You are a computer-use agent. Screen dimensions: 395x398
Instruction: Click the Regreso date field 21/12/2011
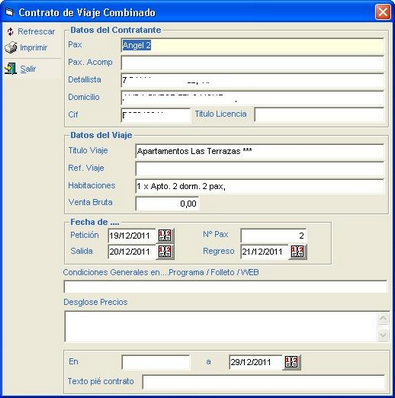tap(265, 252)
